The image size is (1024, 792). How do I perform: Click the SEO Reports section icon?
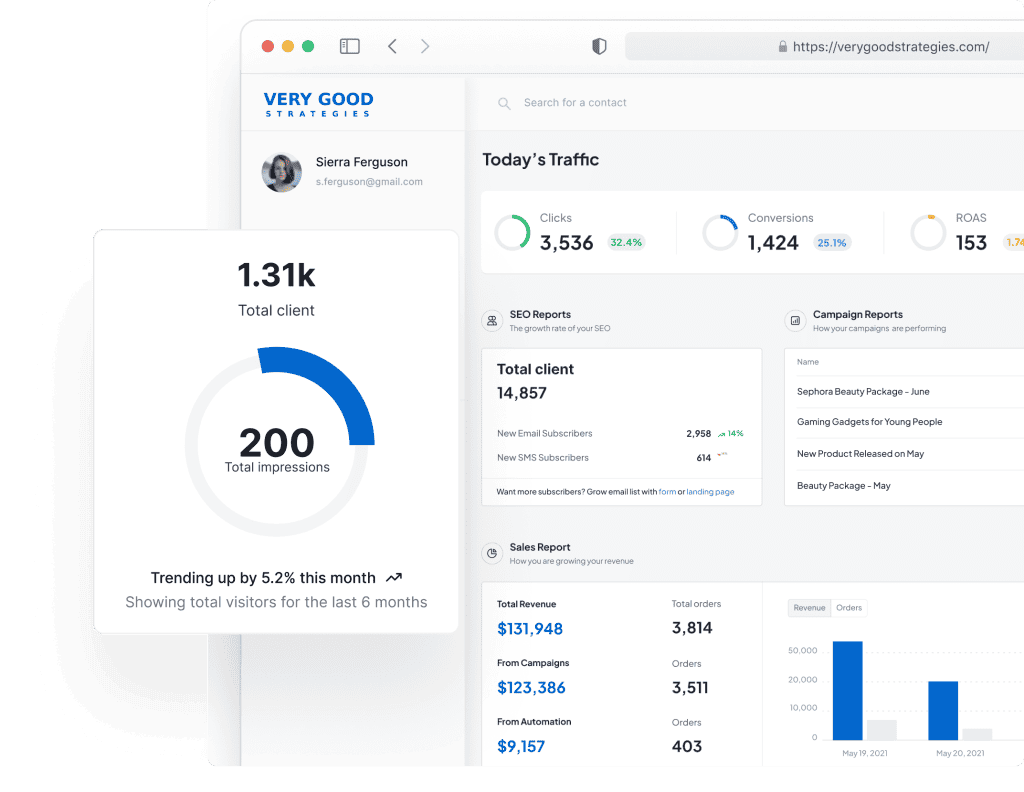pos(492,321)
